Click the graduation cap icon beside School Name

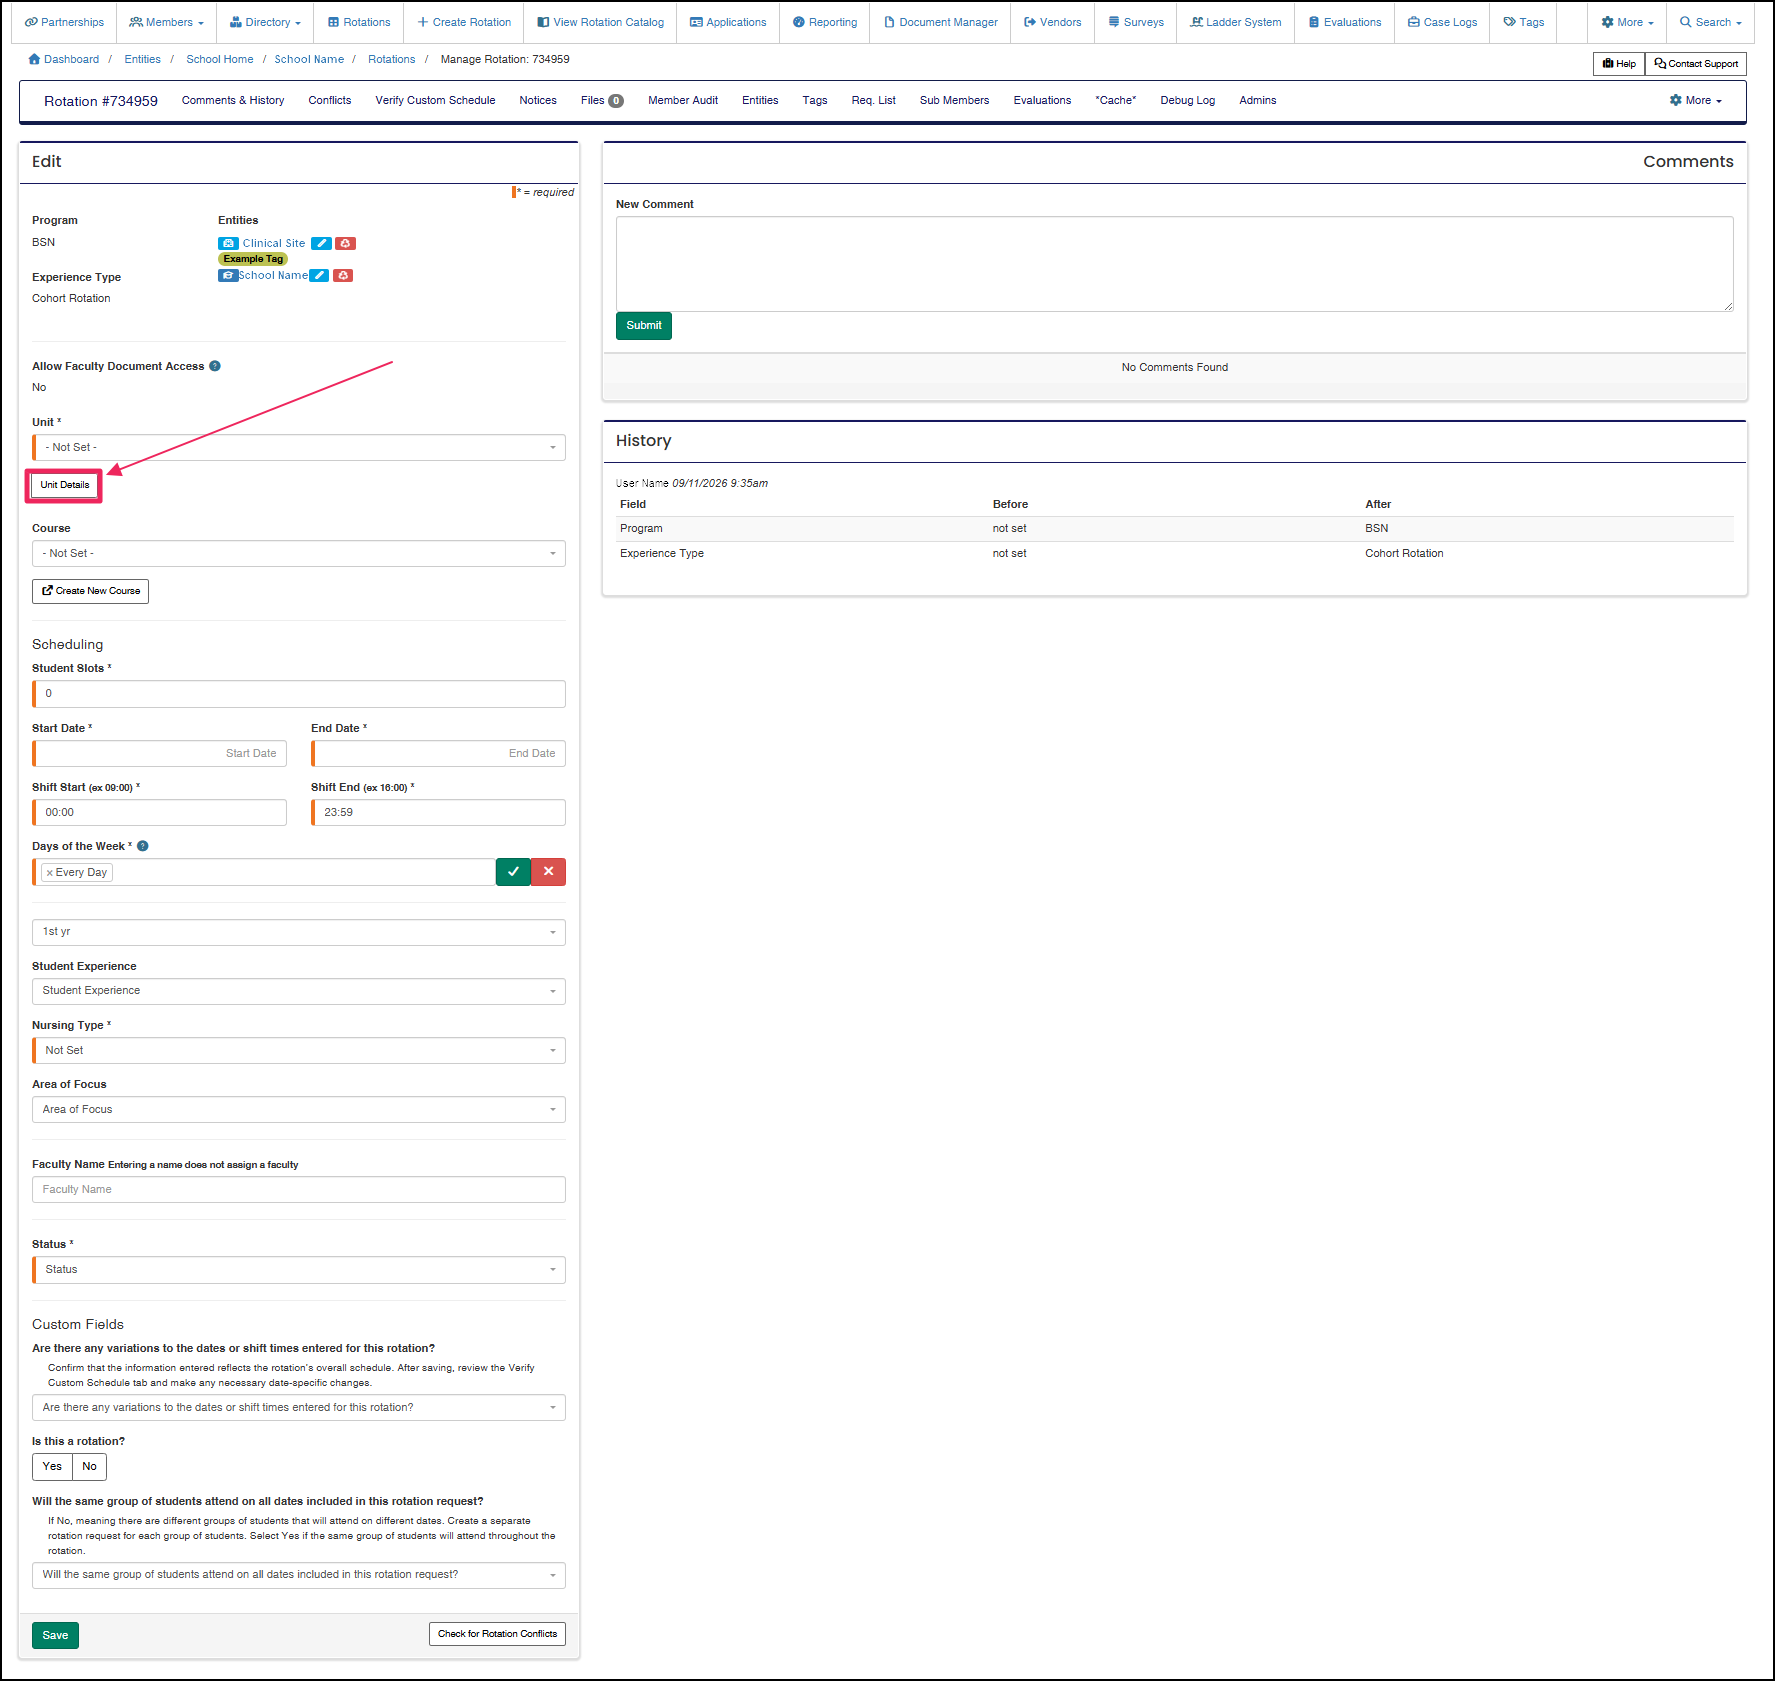coord(228,276)
